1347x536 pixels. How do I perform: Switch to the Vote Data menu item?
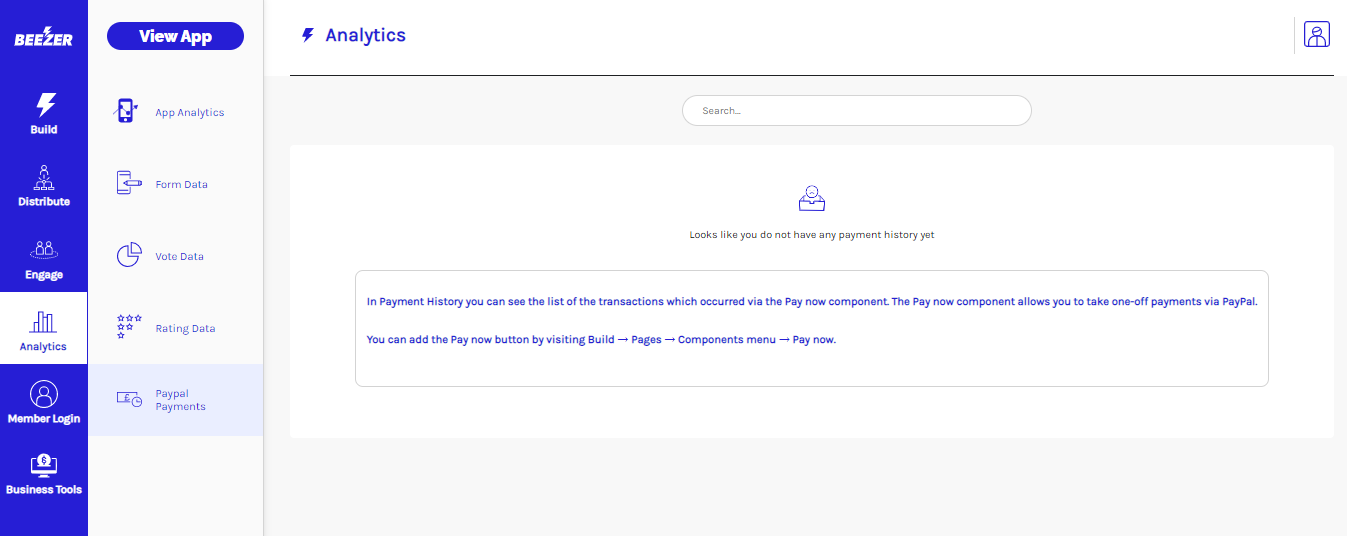pos(179,257)
